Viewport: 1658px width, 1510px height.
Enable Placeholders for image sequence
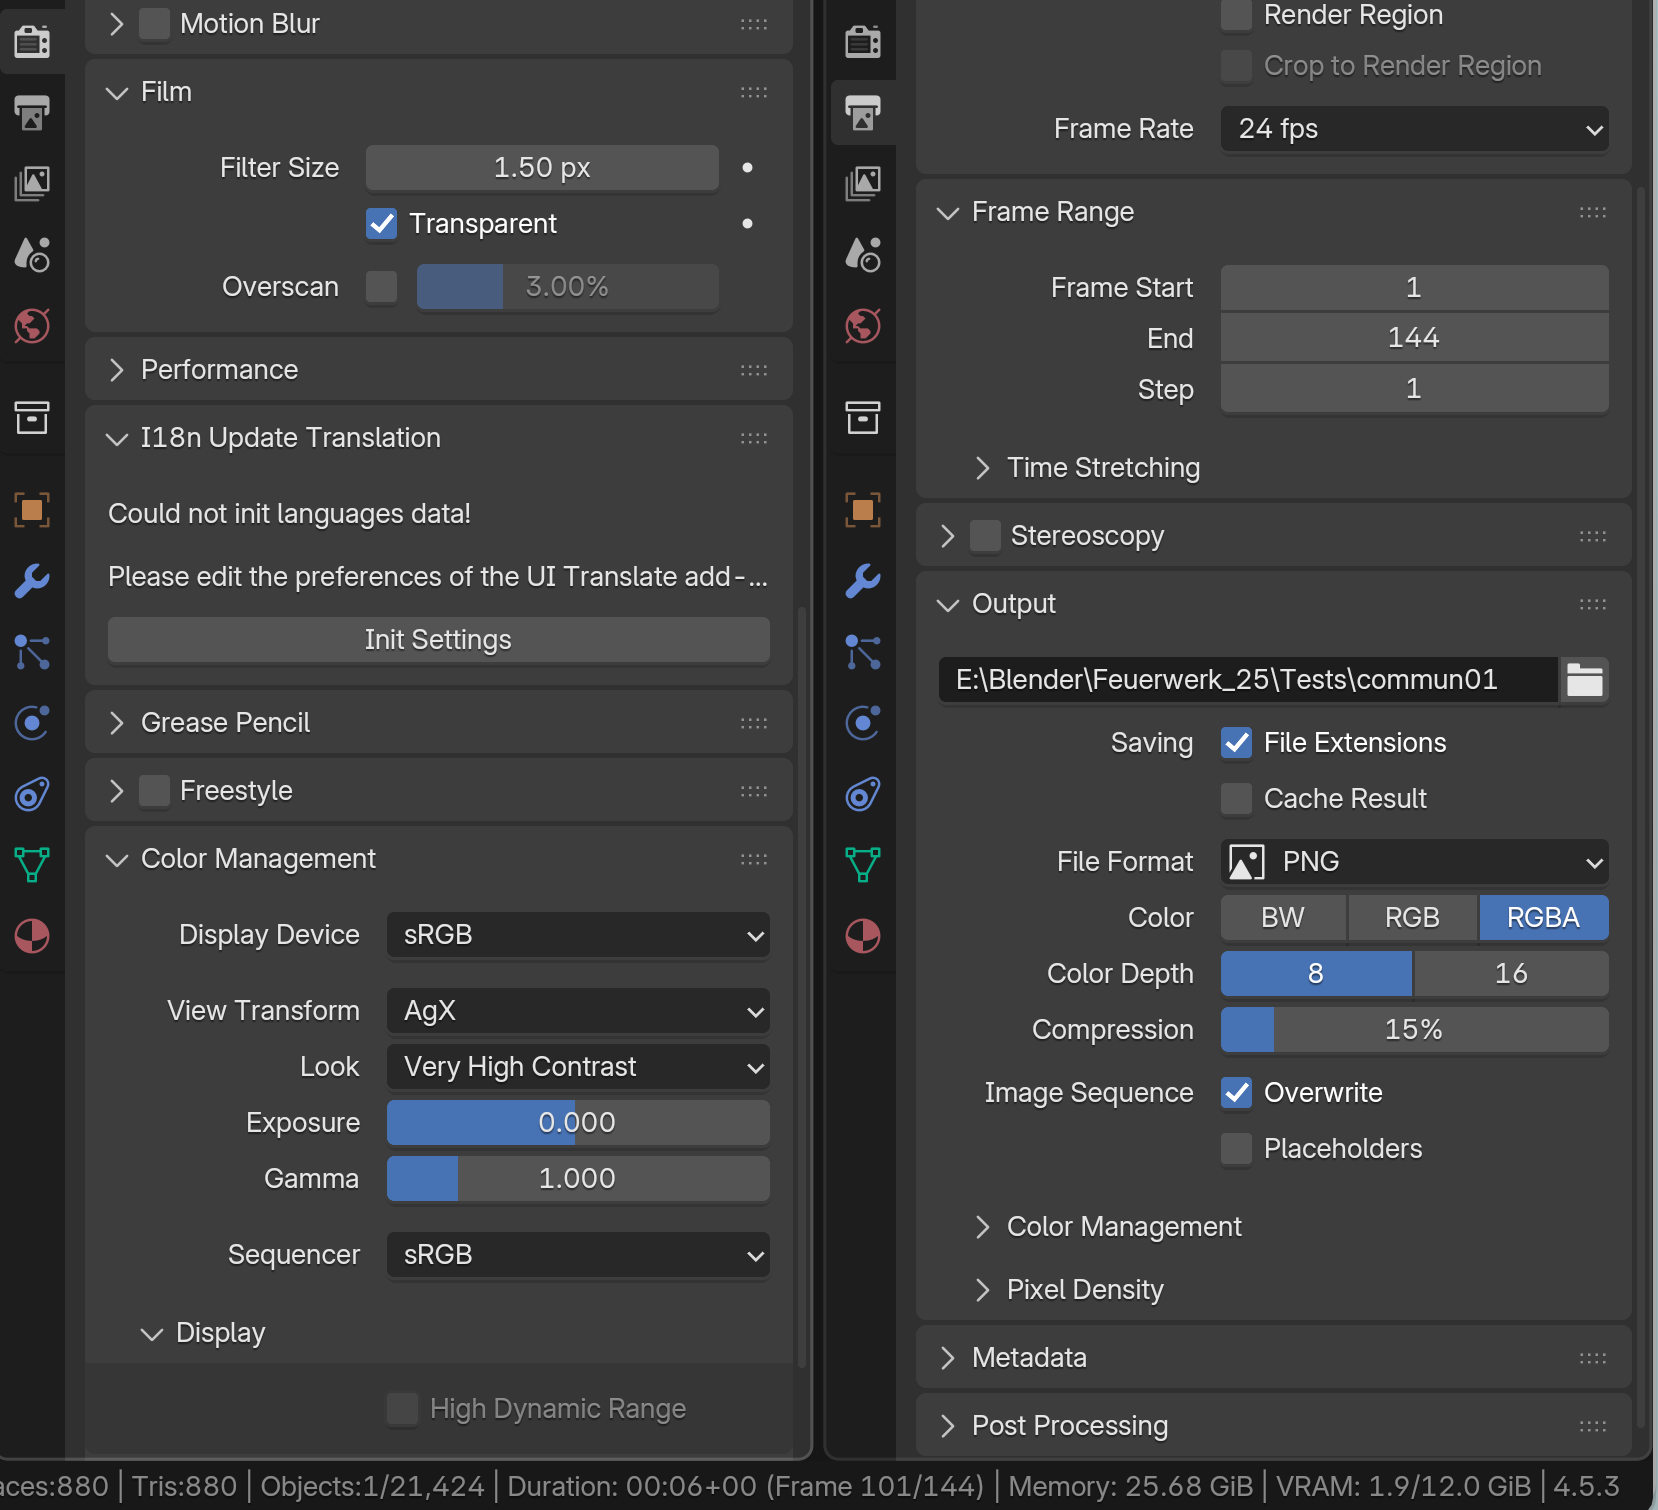[x=1237, y=1149]
